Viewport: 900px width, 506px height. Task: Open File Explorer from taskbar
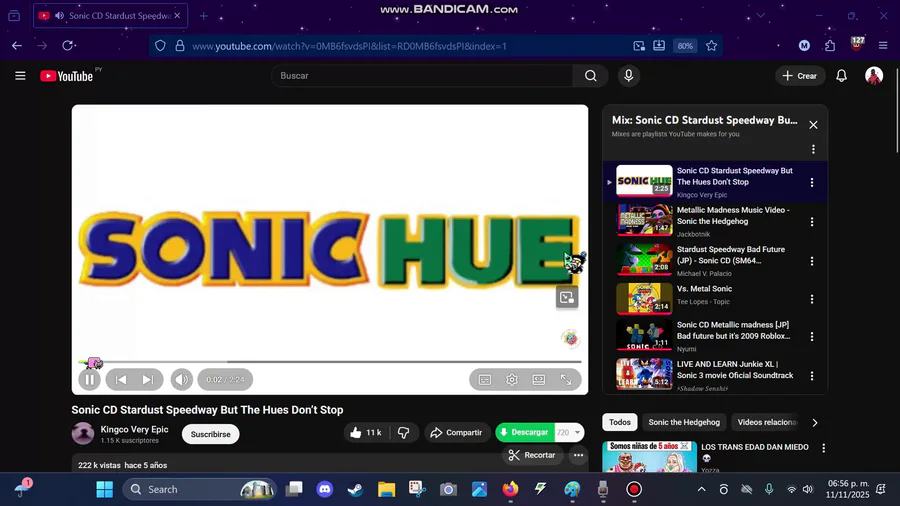coord(386,489)
